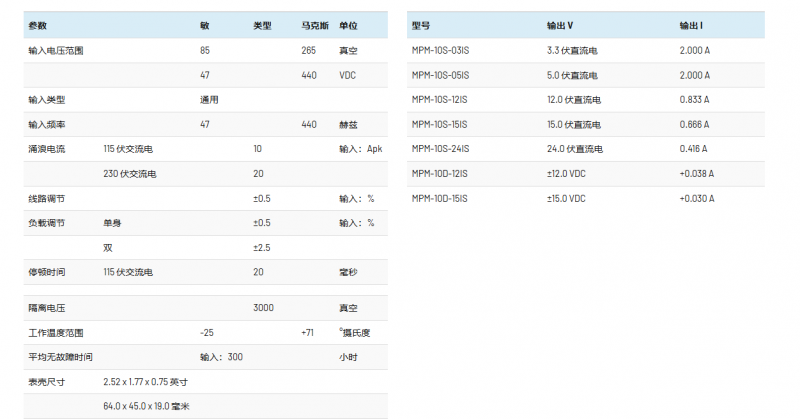Click the 型号 column header

(x=421, y=25)
